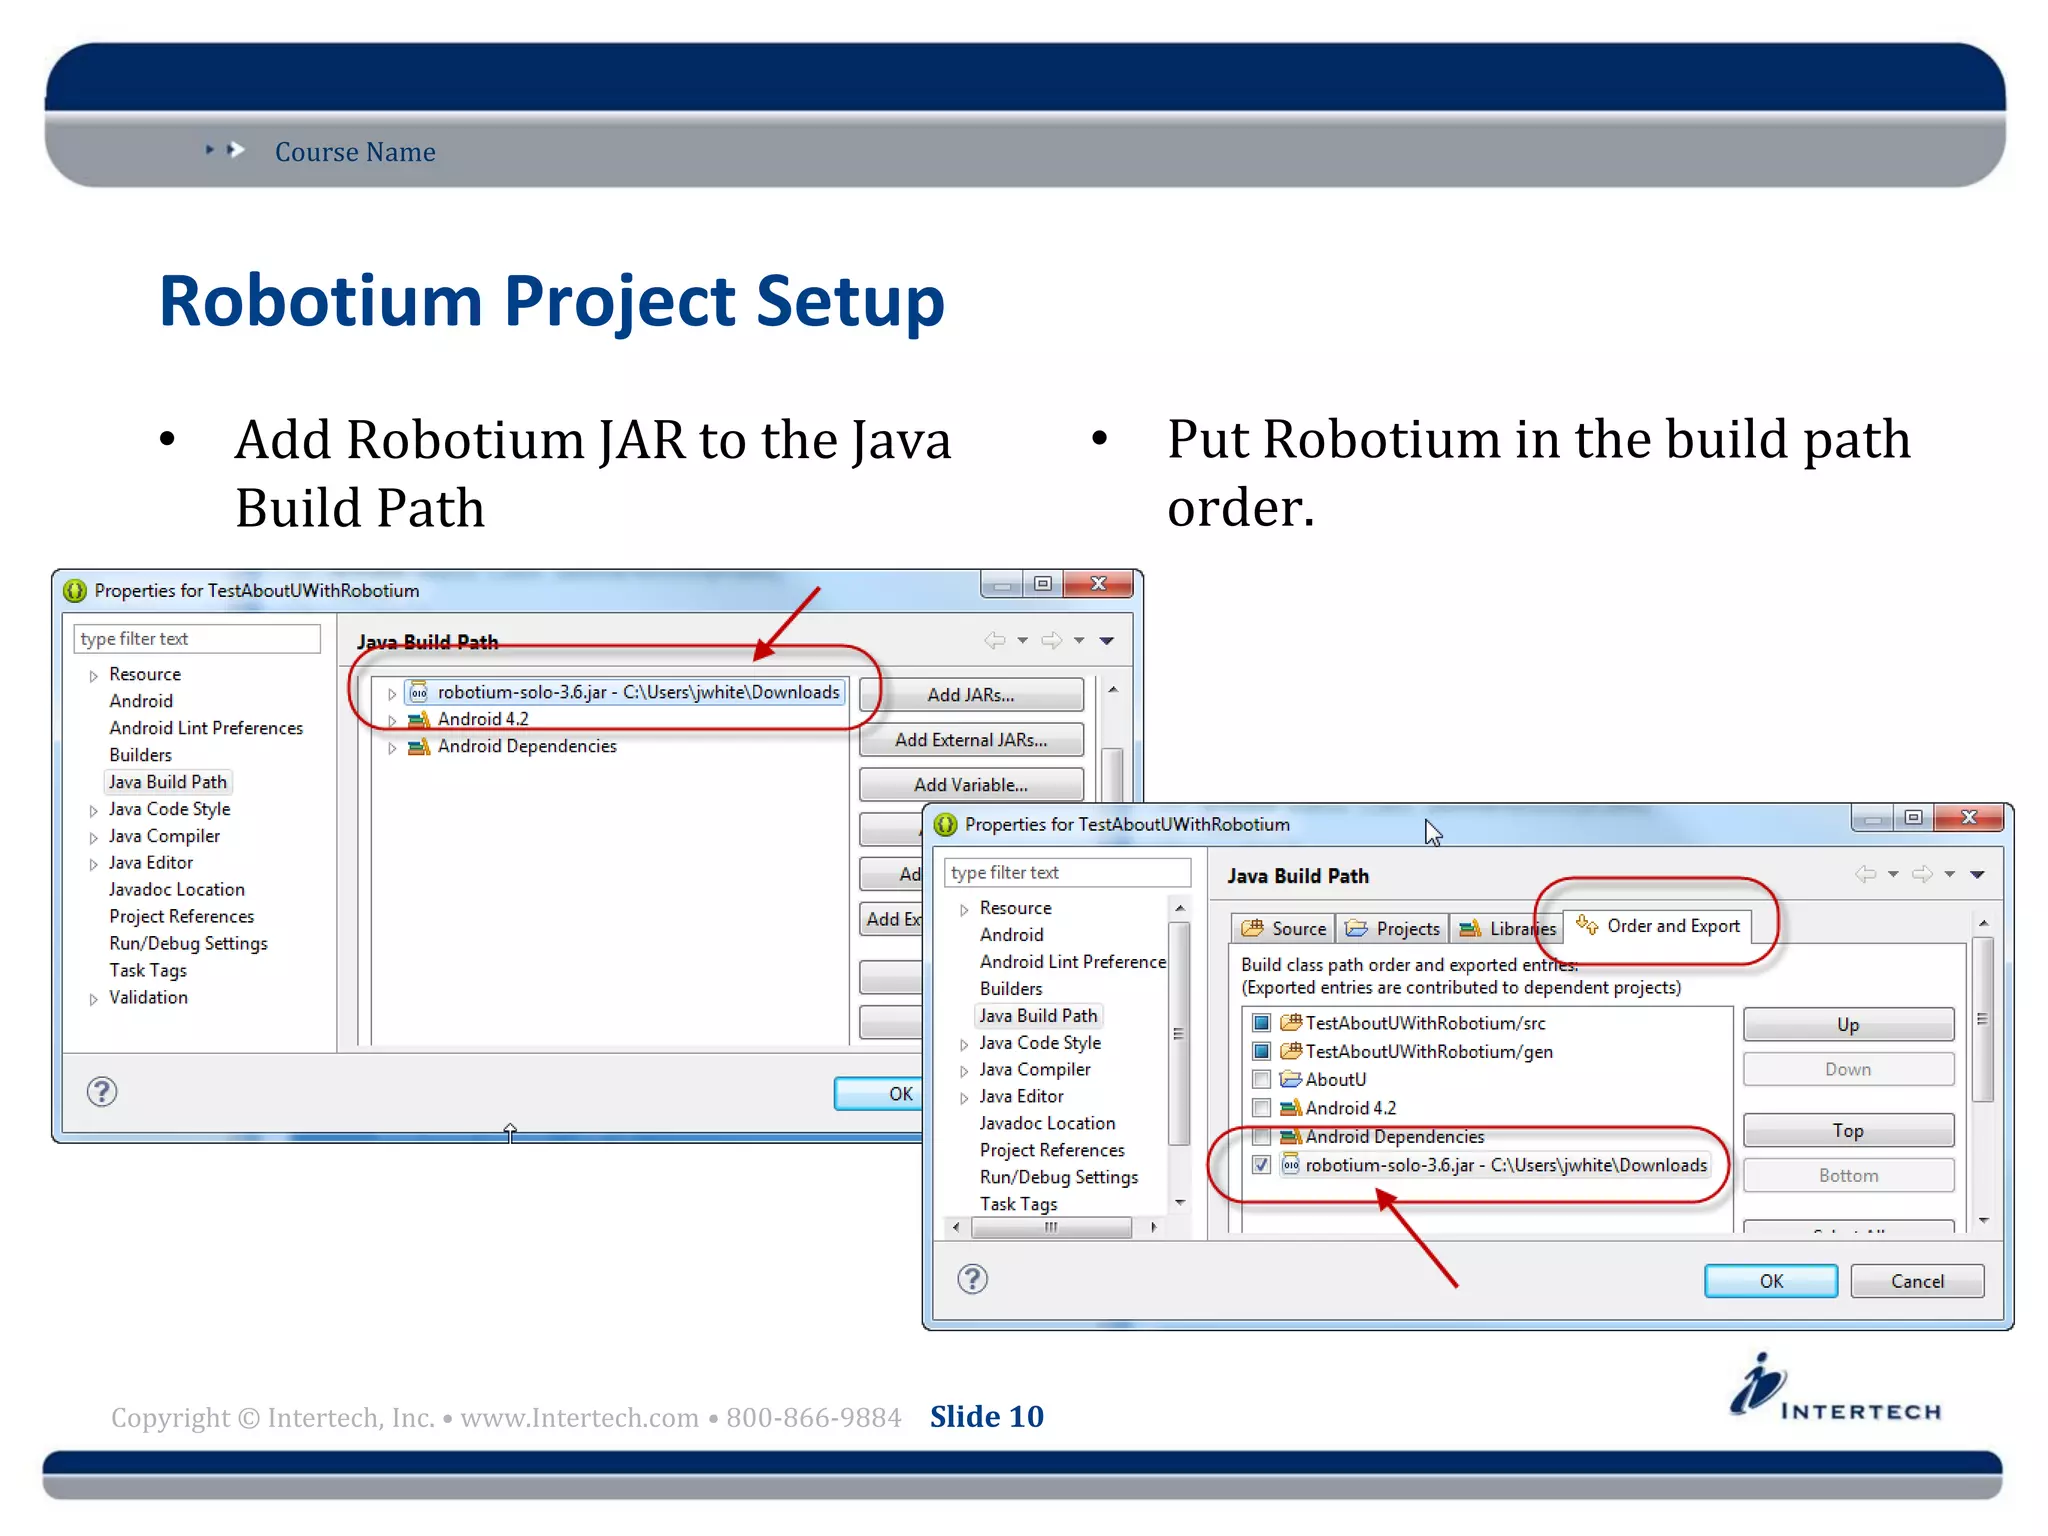
Task: Click the Top button
Action: click(1848, 1130)
